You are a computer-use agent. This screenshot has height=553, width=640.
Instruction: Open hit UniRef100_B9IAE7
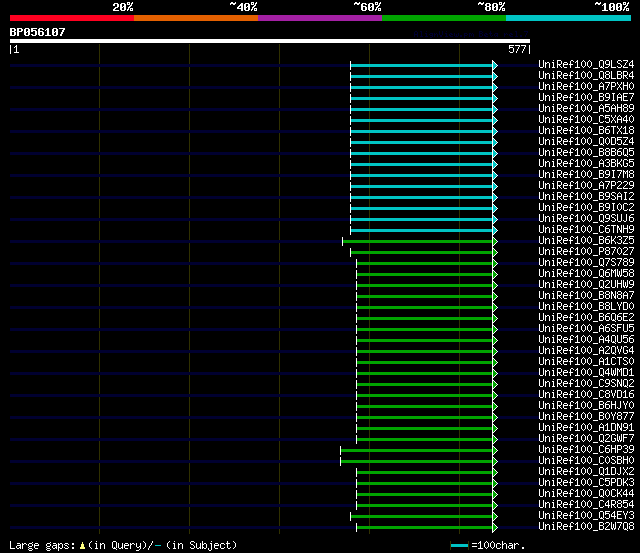(586, 98)
